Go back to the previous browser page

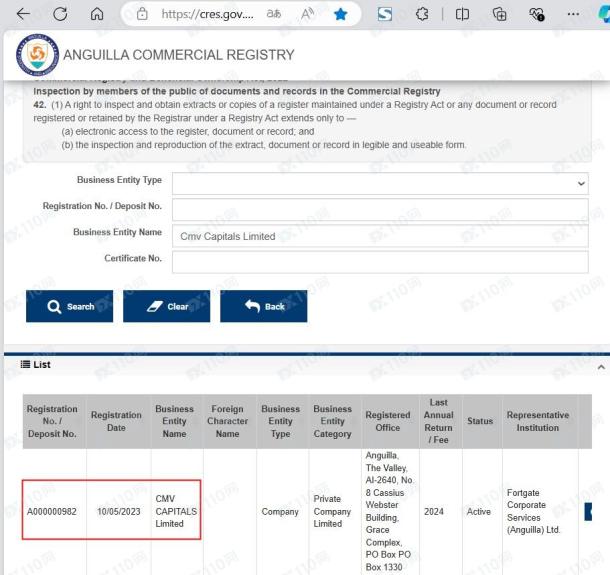pos(23,14)
